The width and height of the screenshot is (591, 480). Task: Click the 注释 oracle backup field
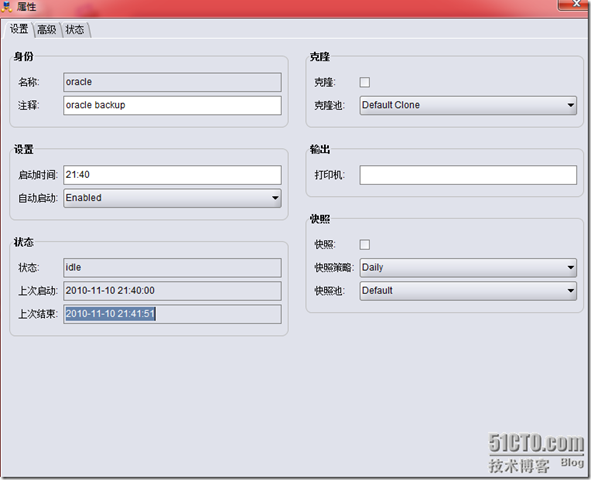[172, 105]
